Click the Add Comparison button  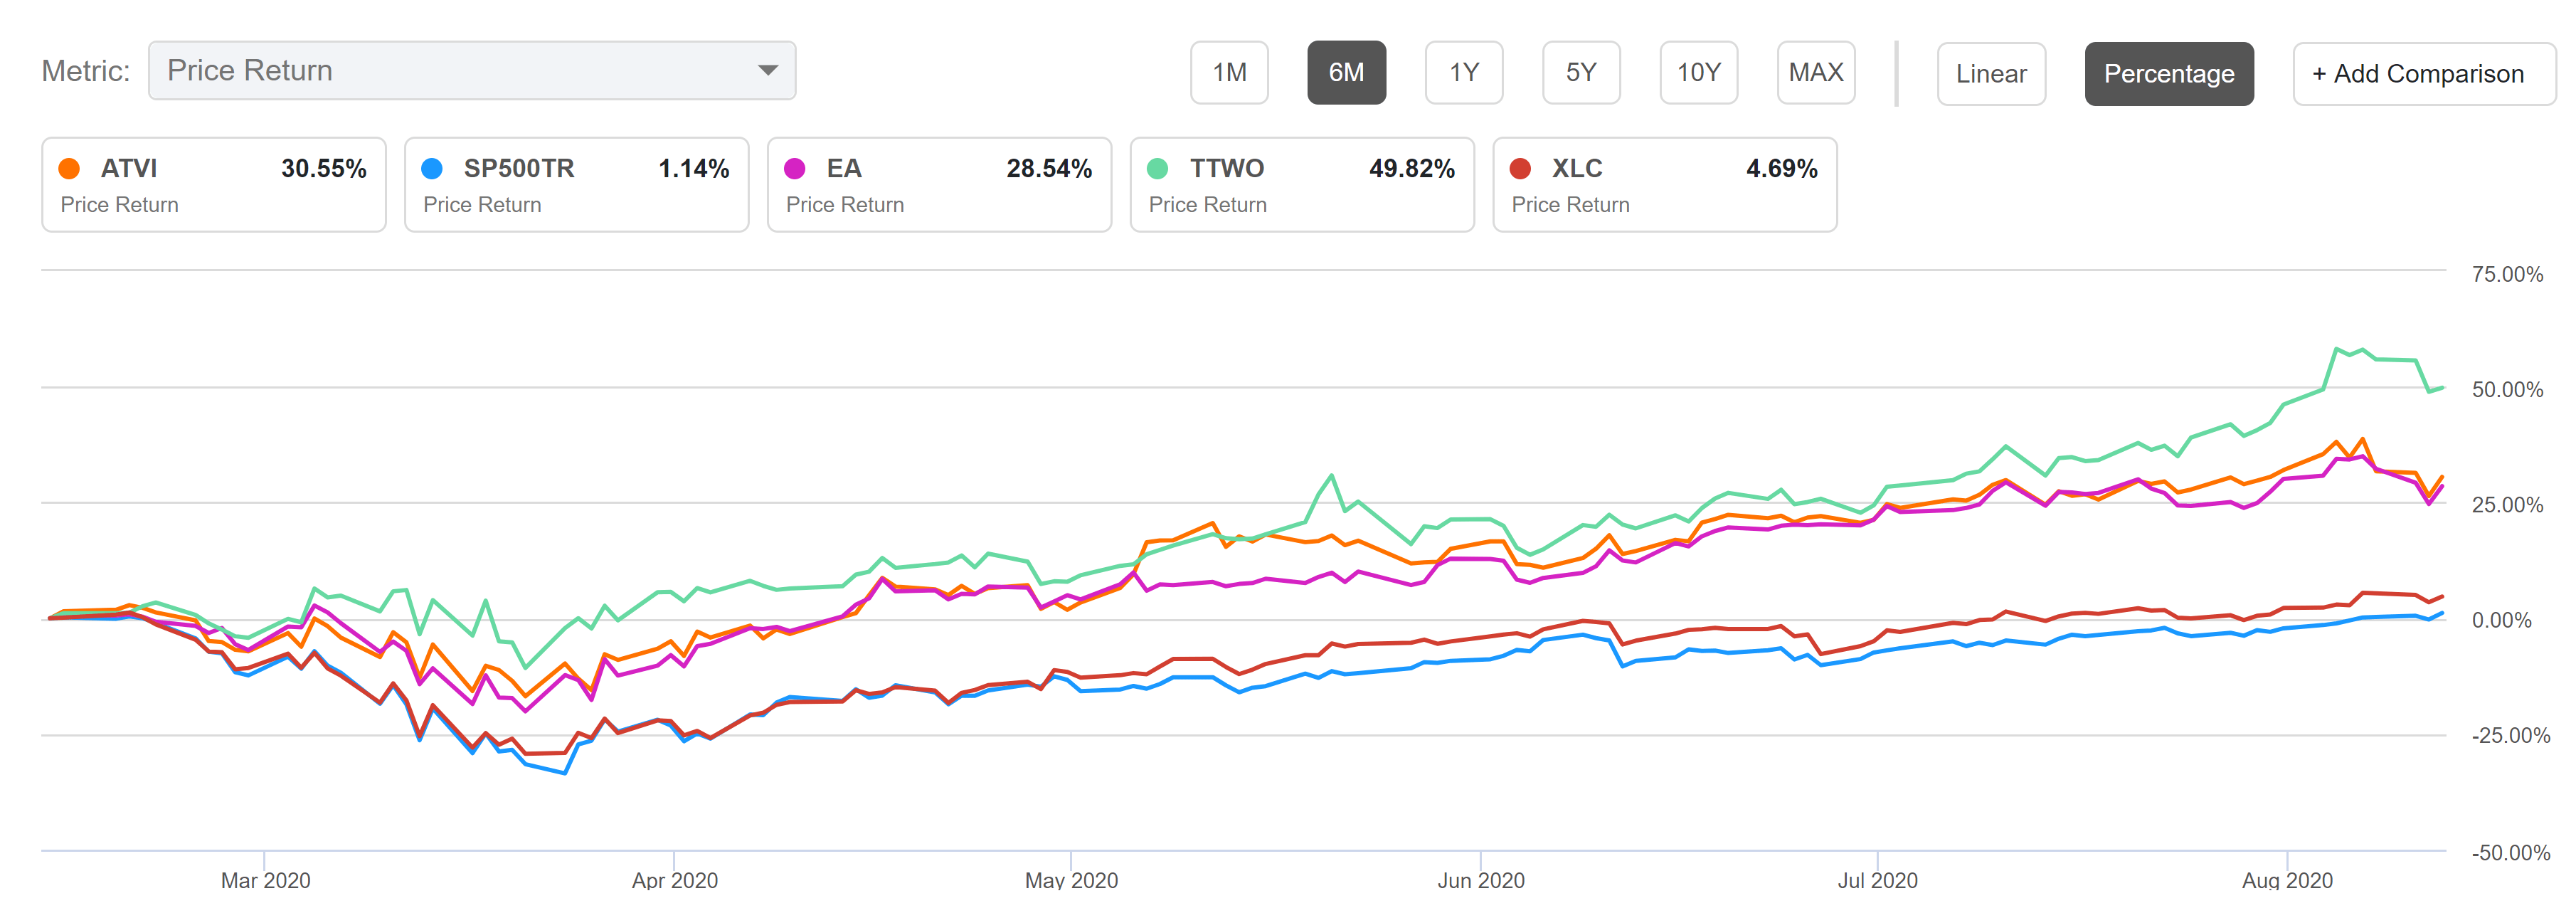pyautogui.click(x=2422, y=74)
